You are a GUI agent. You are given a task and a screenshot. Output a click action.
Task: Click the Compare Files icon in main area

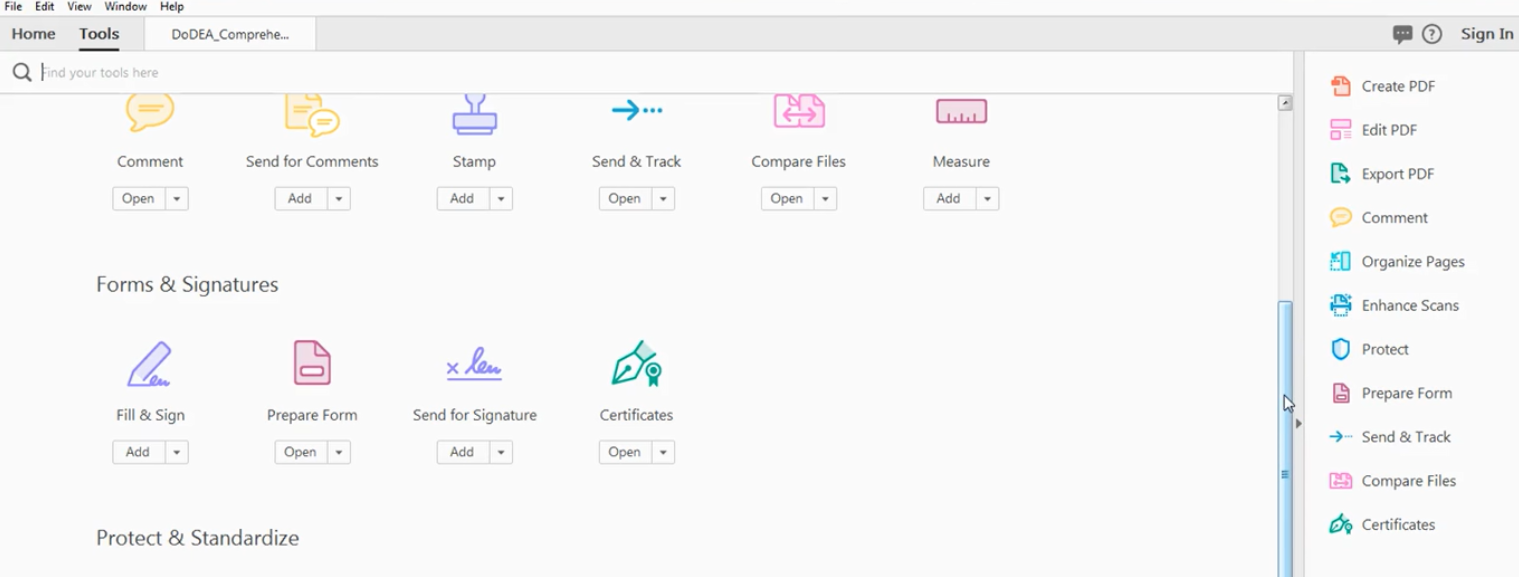(x=798, y=111)
